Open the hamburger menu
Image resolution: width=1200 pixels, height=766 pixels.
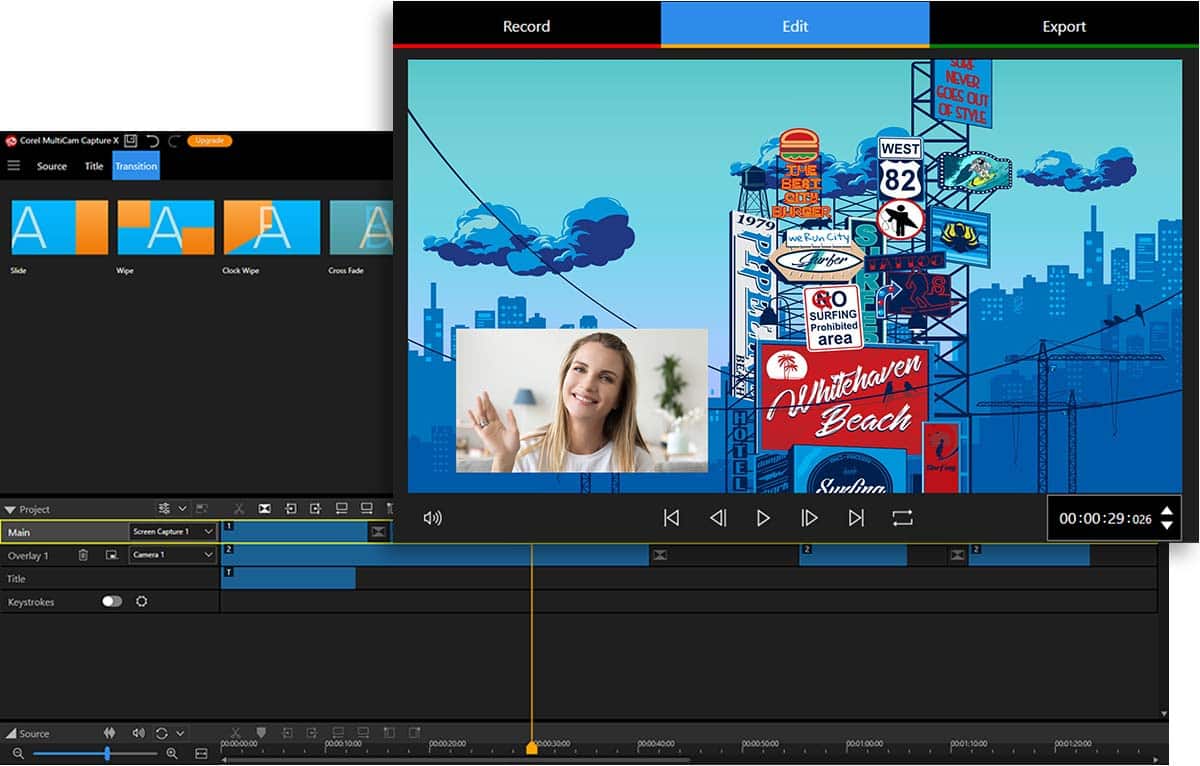tap(14, 166)
